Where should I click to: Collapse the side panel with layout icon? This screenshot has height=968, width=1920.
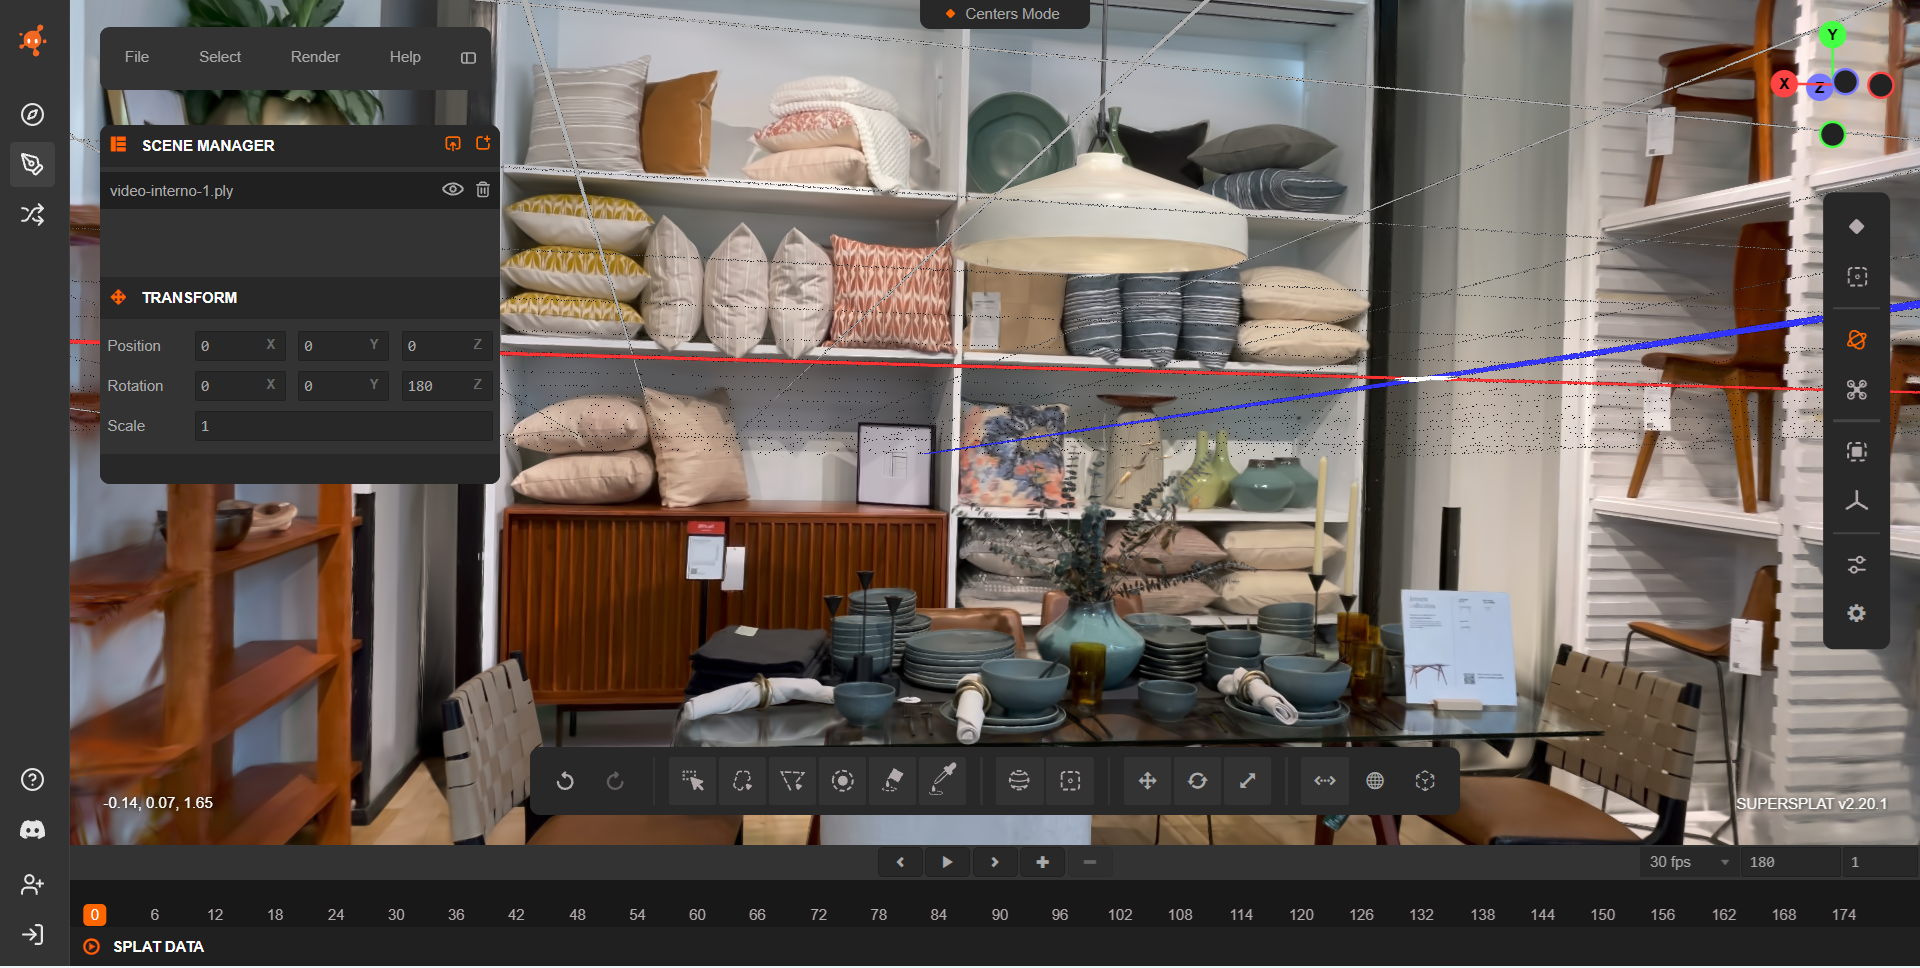[x=468, y=58]
